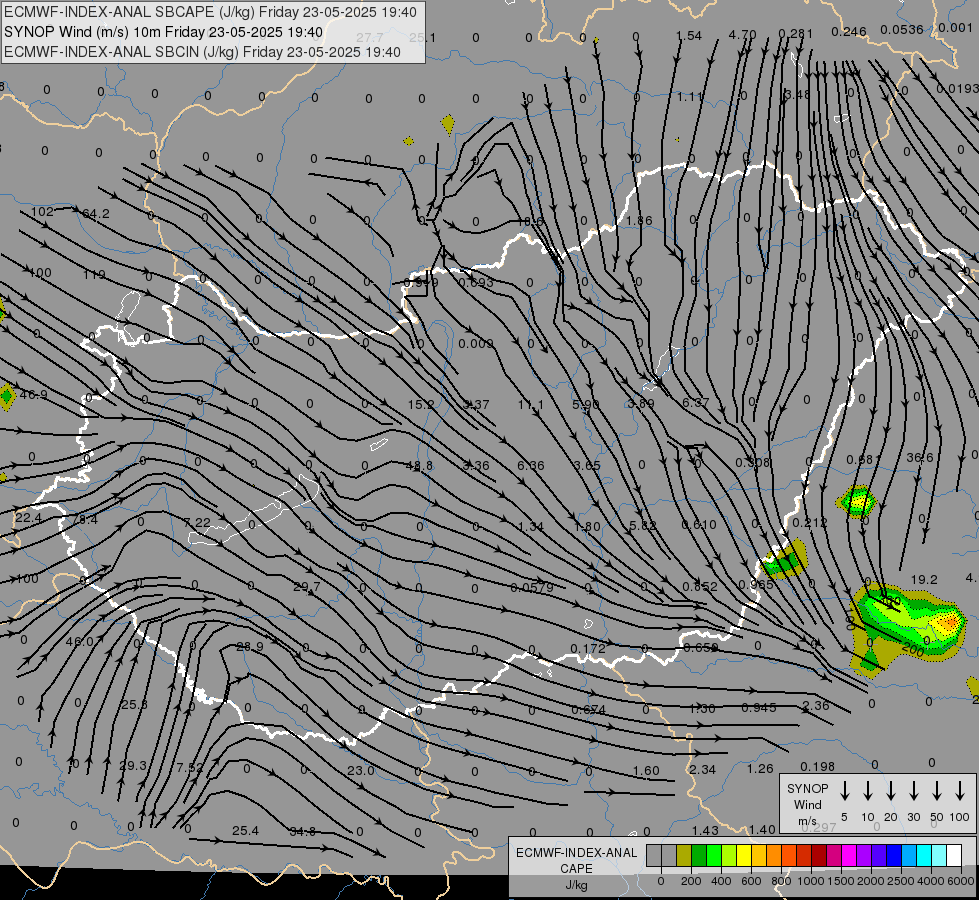Click the 1000 tick label in CAPE legend
This screenshot has width=979, height=900.
click(810, 881)
